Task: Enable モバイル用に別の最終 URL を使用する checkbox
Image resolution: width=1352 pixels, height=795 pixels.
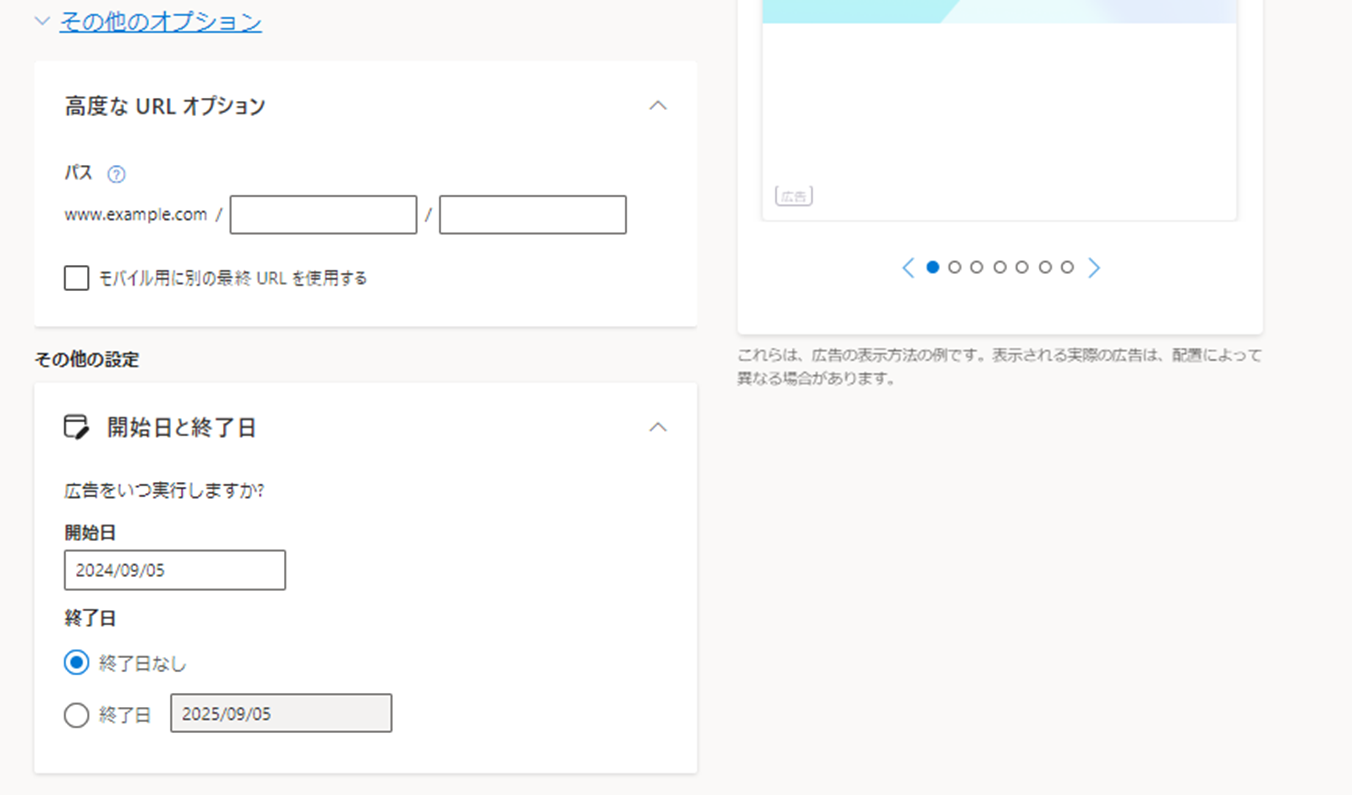Action: (76, 278)
